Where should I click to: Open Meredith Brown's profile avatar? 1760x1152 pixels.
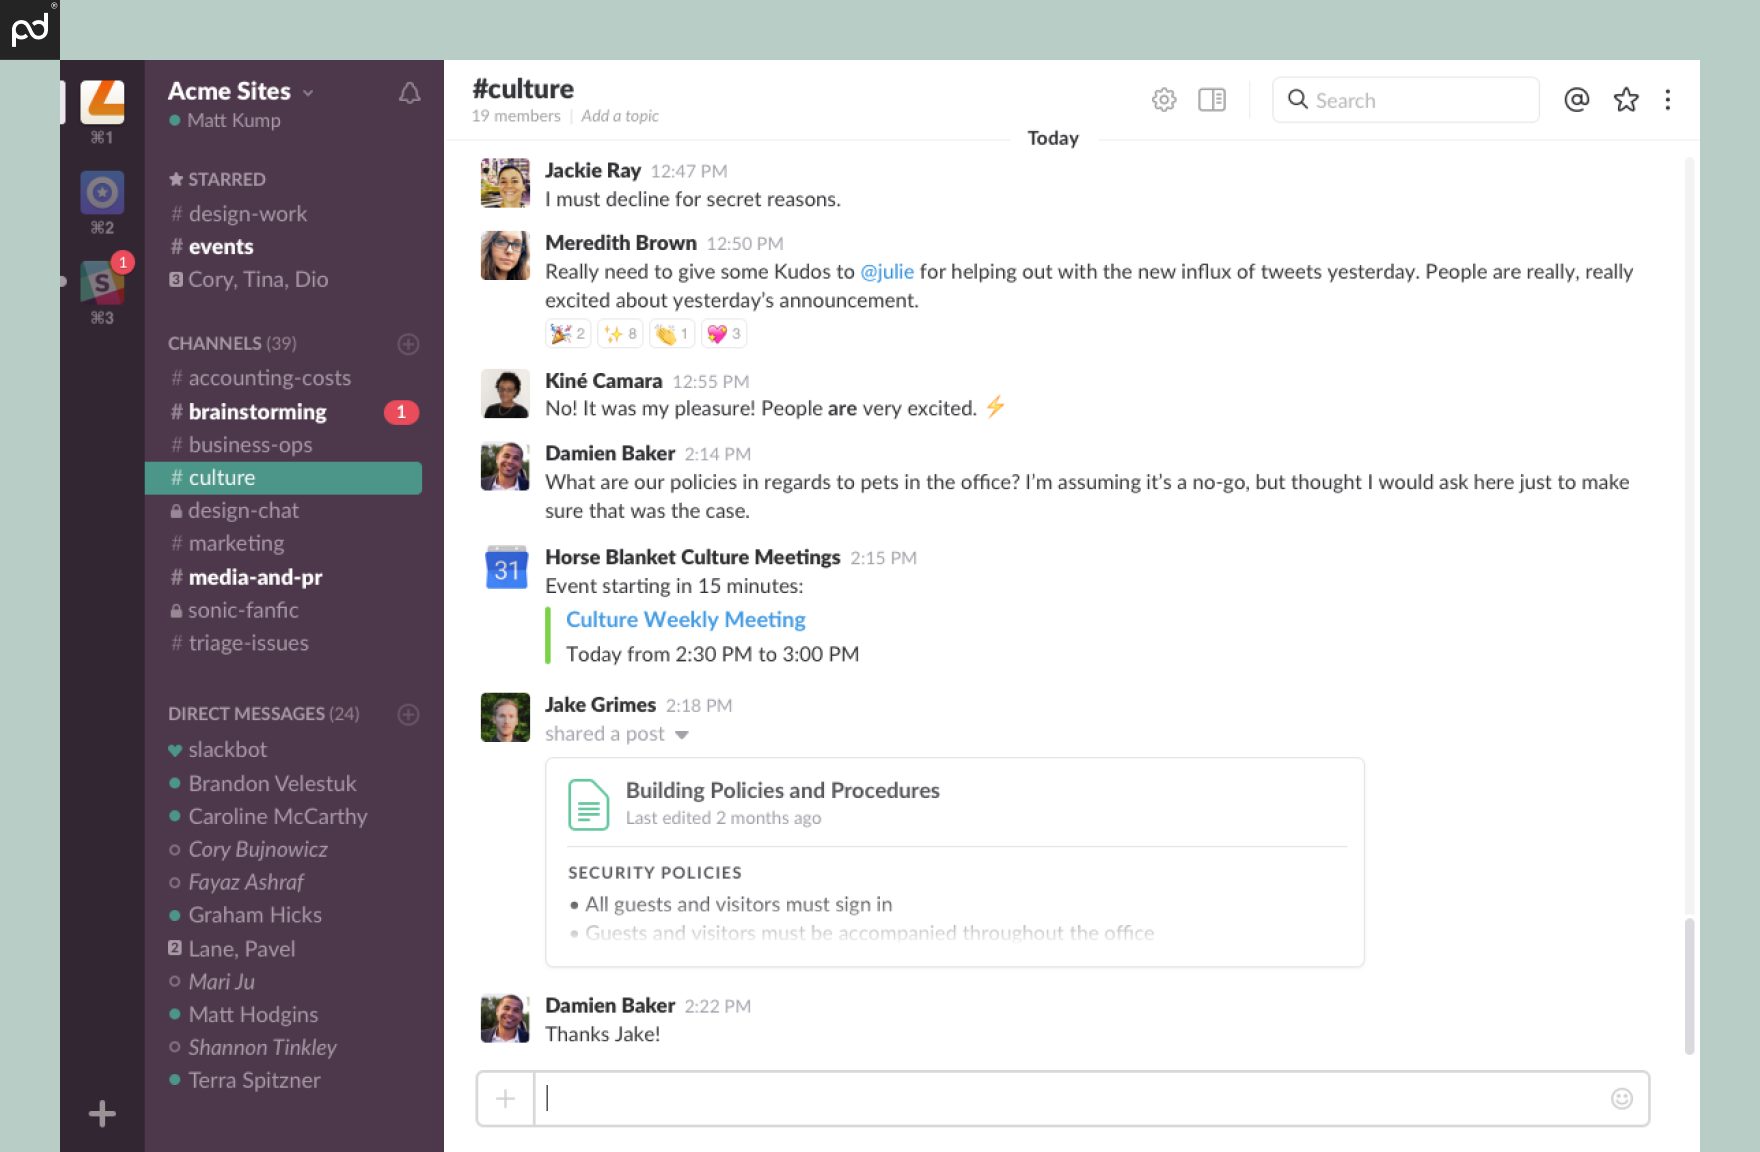pos(506,255)
